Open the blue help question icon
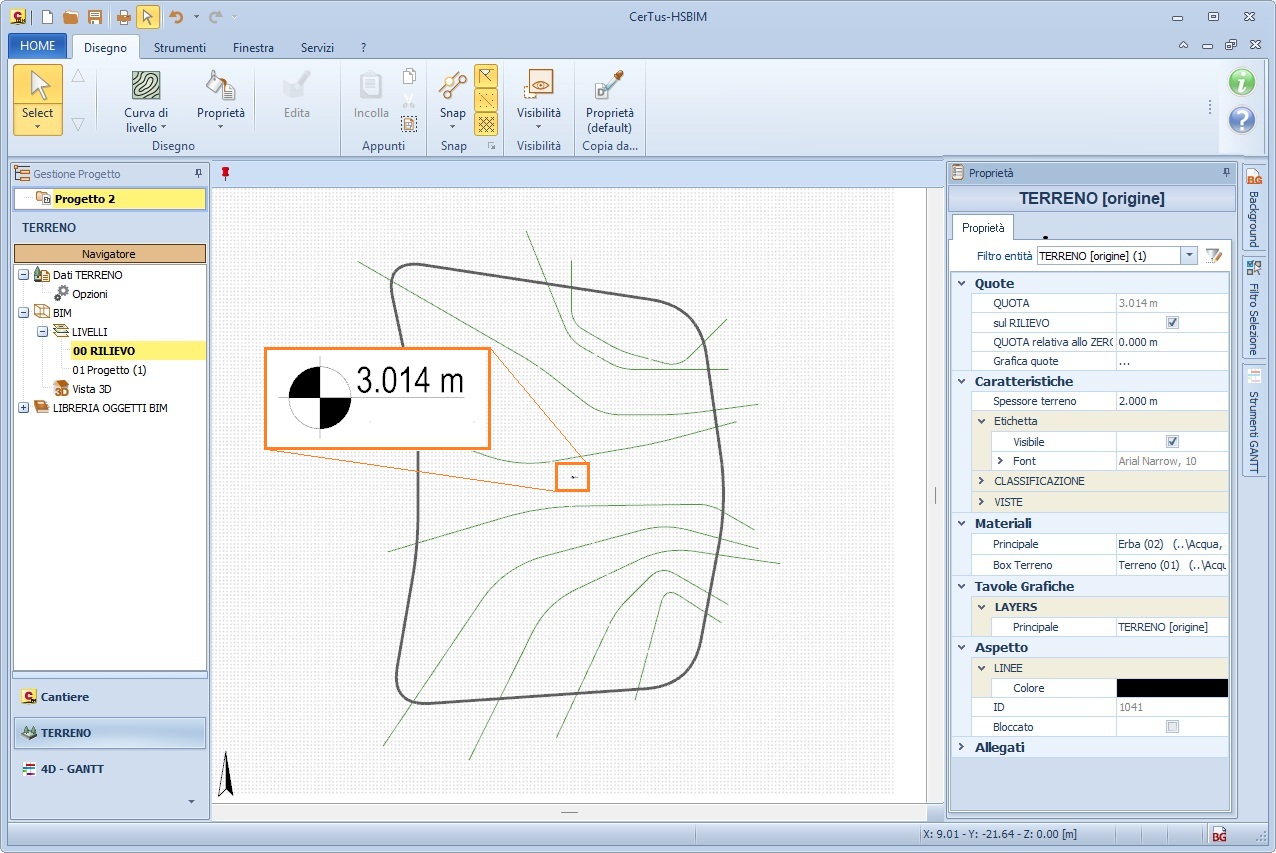This screenshot has height=853, width=1276. (x=1241, y=120)
